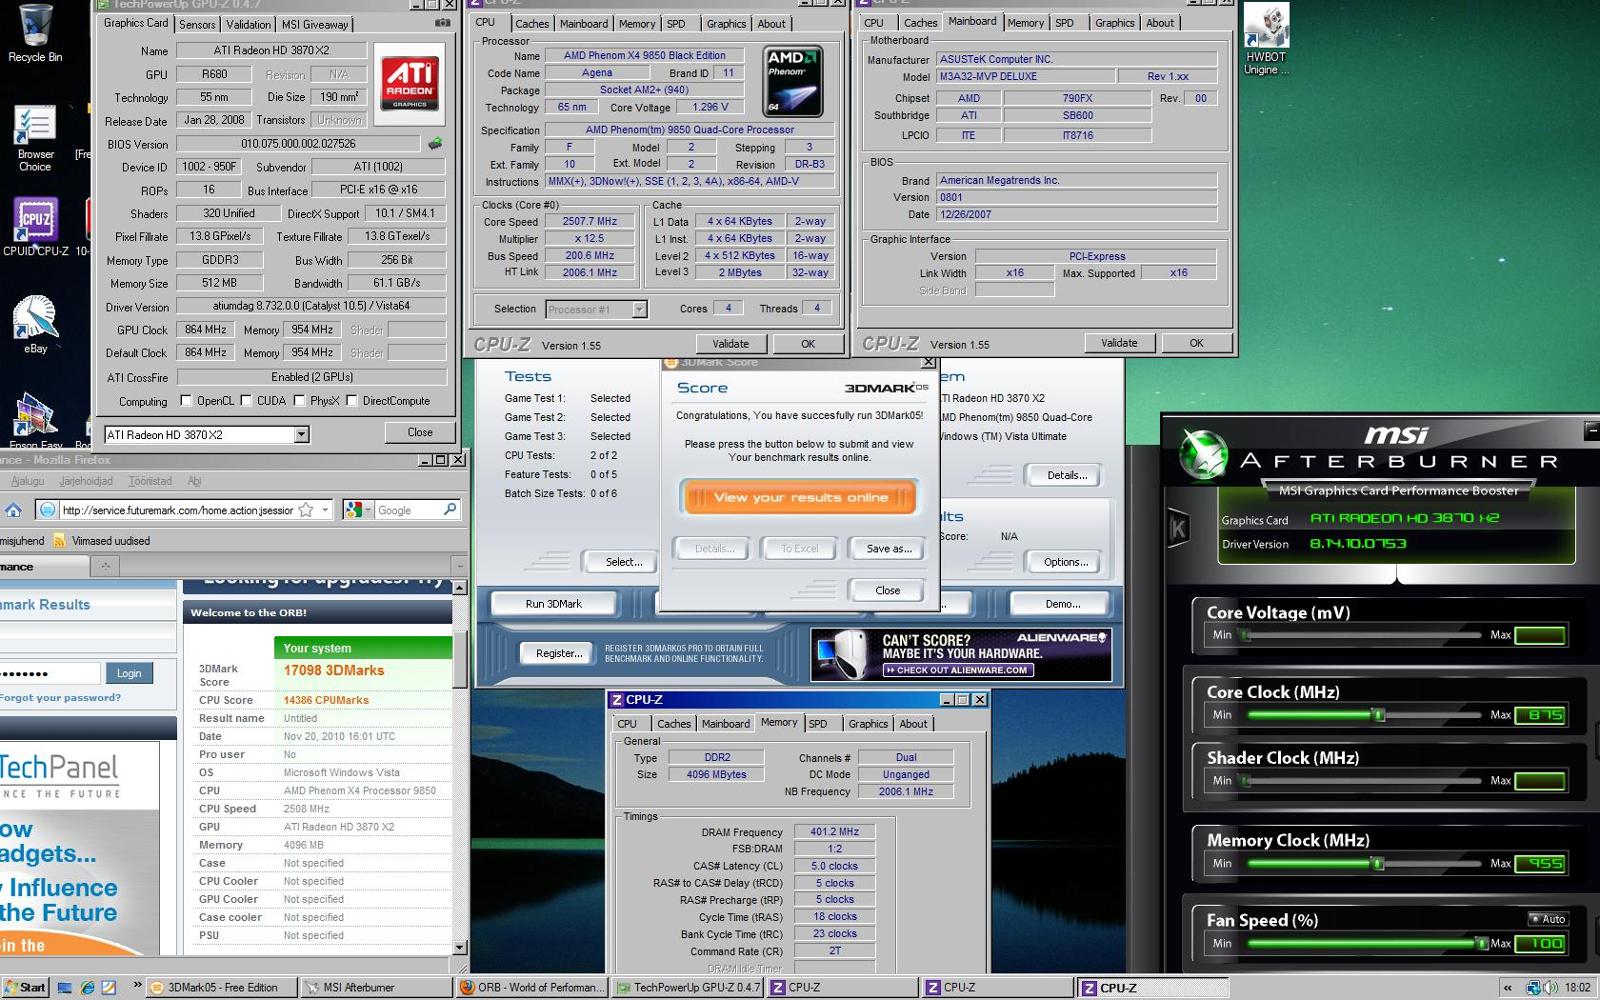Screen dimensions: 1600x1000
Task: Open a new Firefox tab with the plus icon
Action: point(104,566)
